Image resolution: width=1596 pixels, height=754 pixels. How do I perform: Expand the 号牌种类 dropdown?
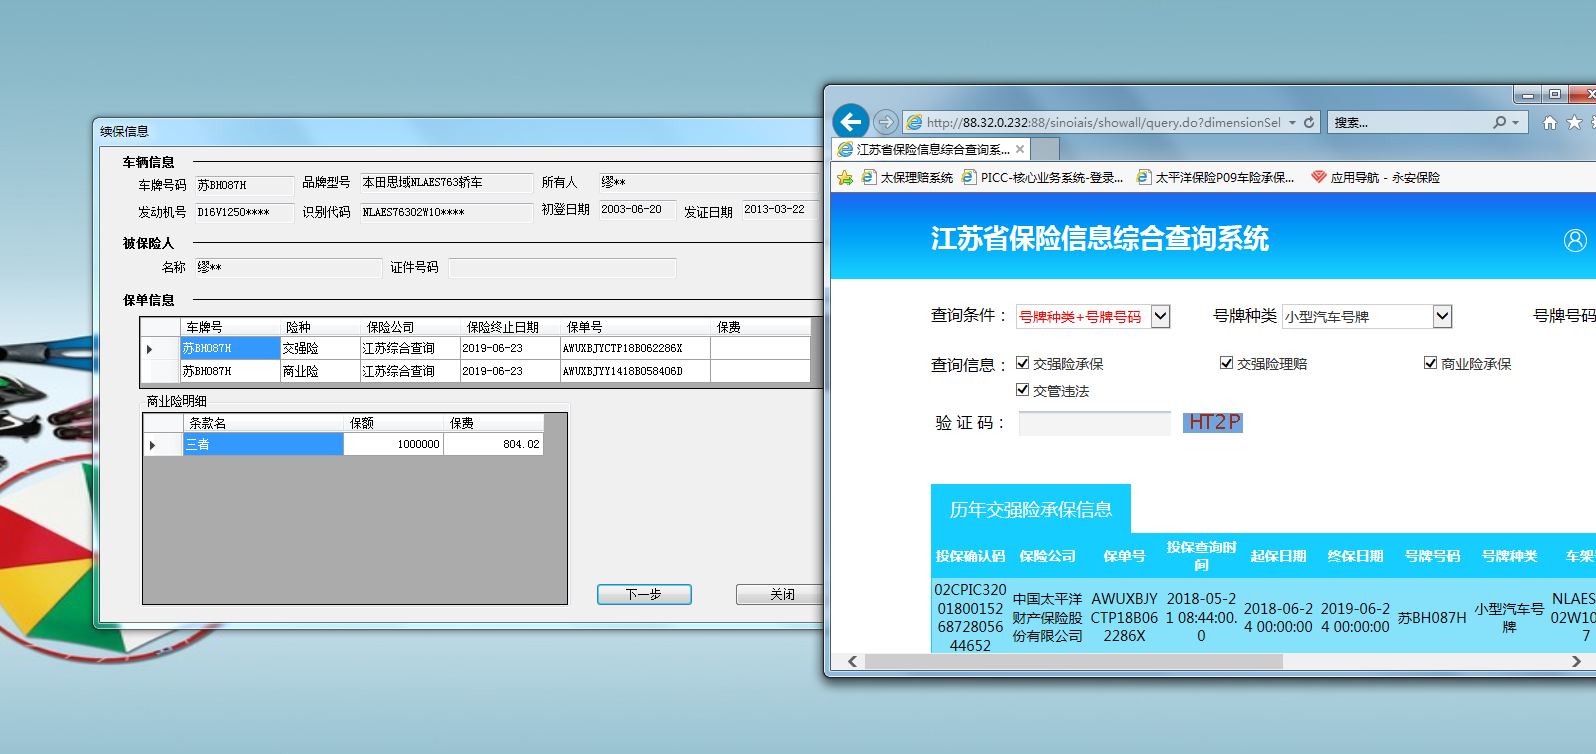pos(1442,316)
